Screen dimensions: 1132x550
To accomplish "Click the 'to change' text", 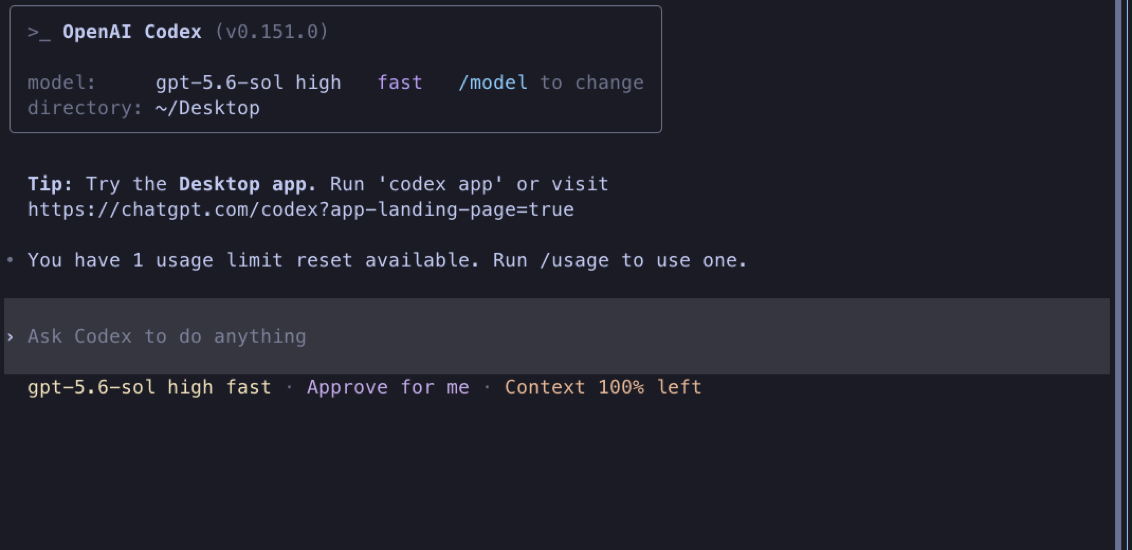I will [x=592, y=83].
